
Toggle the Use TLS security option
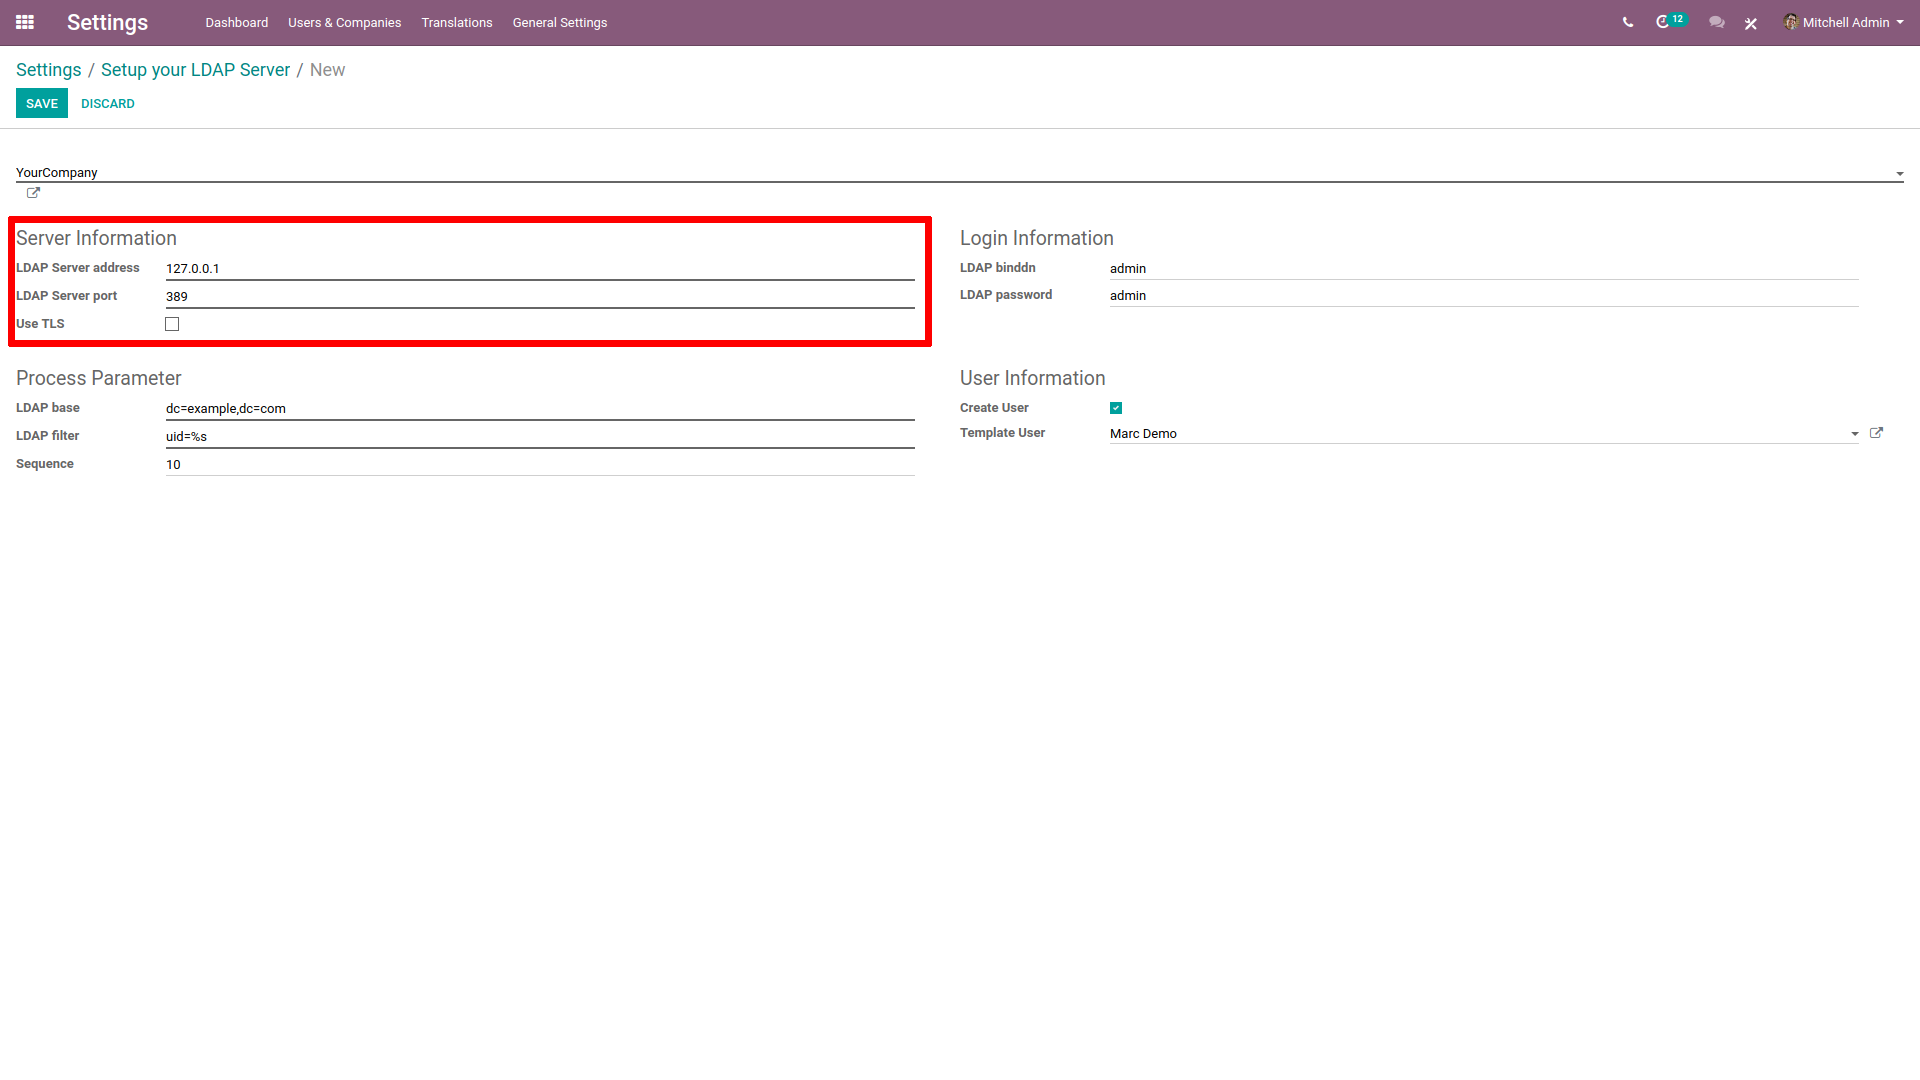[x=173, y=323]
